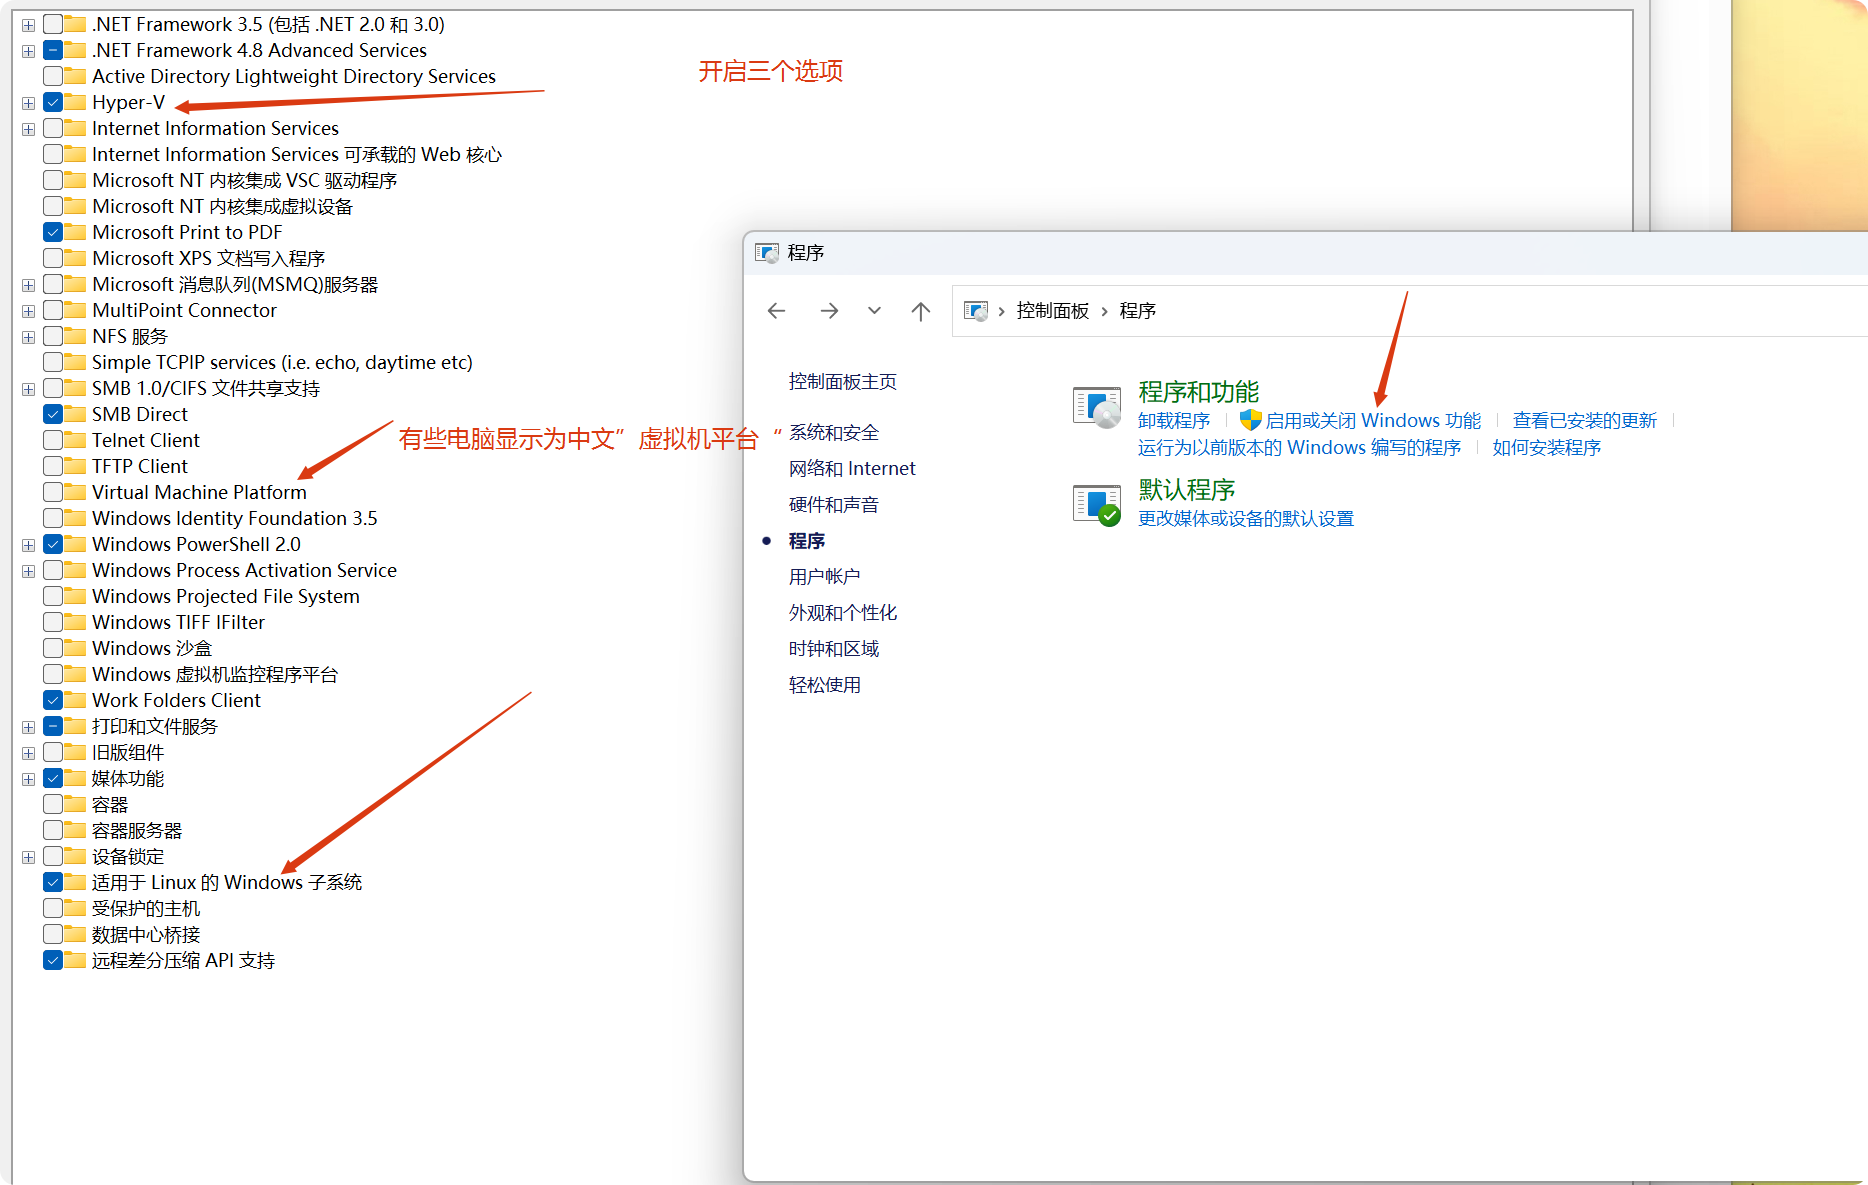The height and width of the screenshot is (1185, 1868).
Task: Select the Active Directory Lightweight Directory Services row
Action: (294, 76)
